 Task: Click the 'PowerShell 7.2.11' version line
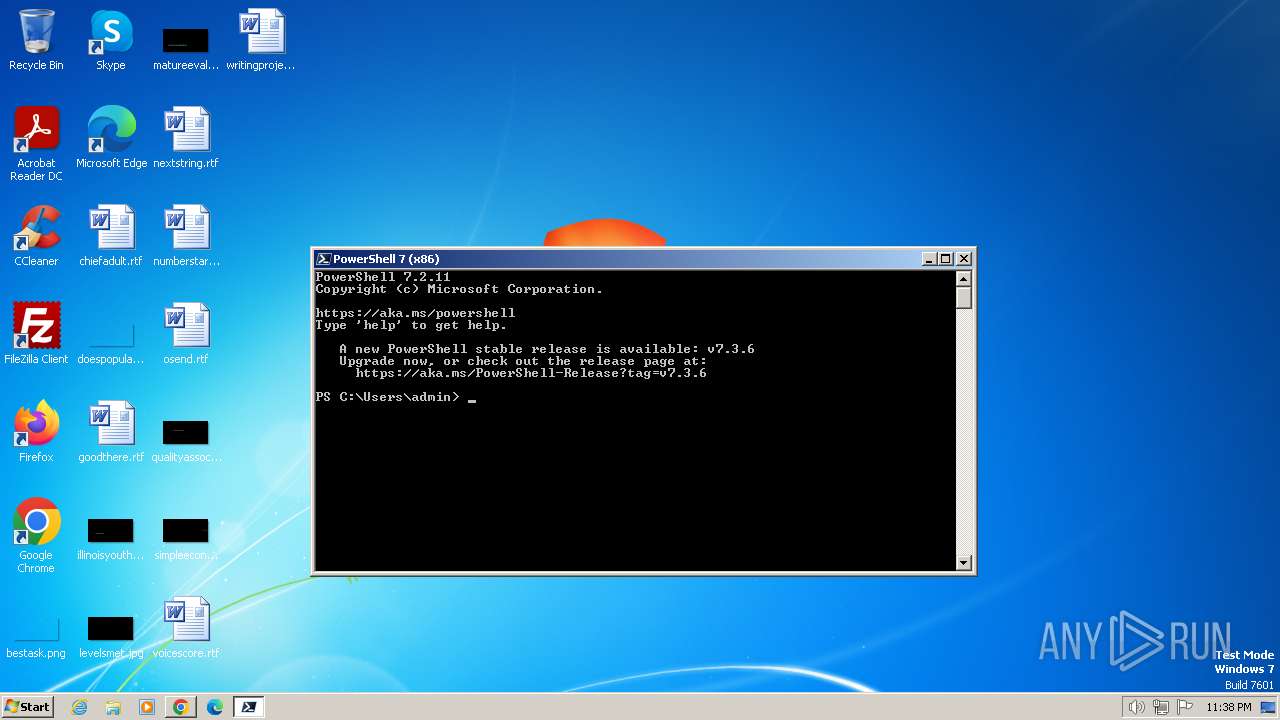tap(383, 277)
